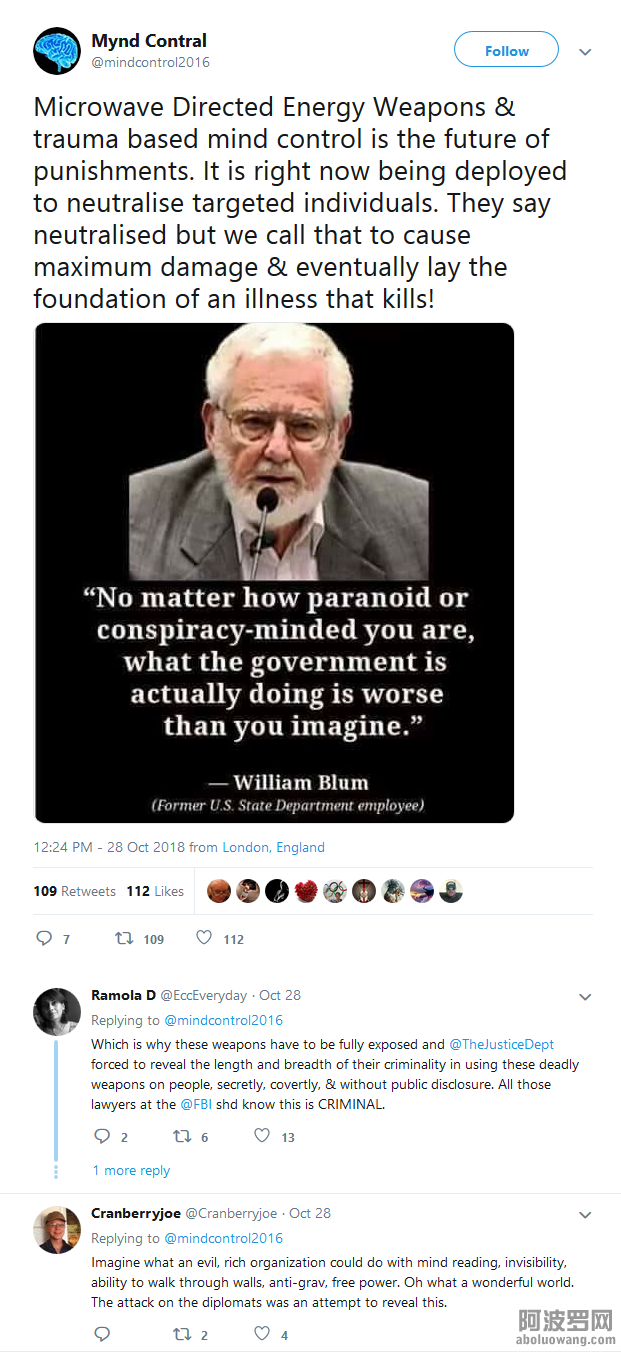This screenshot has width=621, height=1353.
Task: Show 1 more reply
Action: (x=131, y=1170)
